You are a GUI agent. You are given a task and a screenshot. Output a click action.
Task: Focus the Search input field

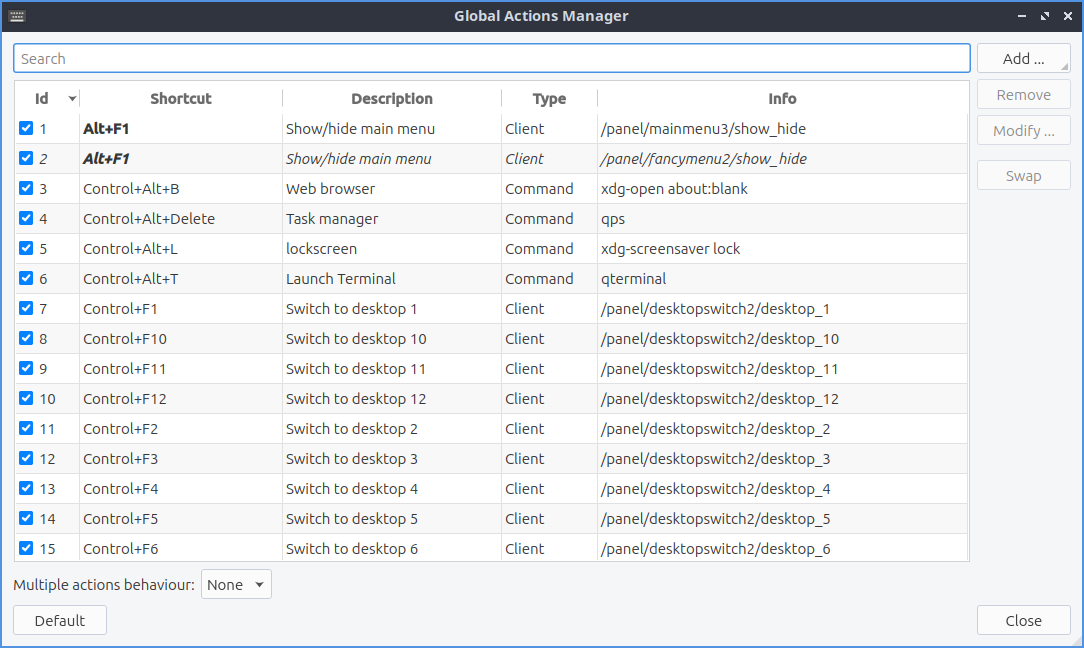(491, 59)
